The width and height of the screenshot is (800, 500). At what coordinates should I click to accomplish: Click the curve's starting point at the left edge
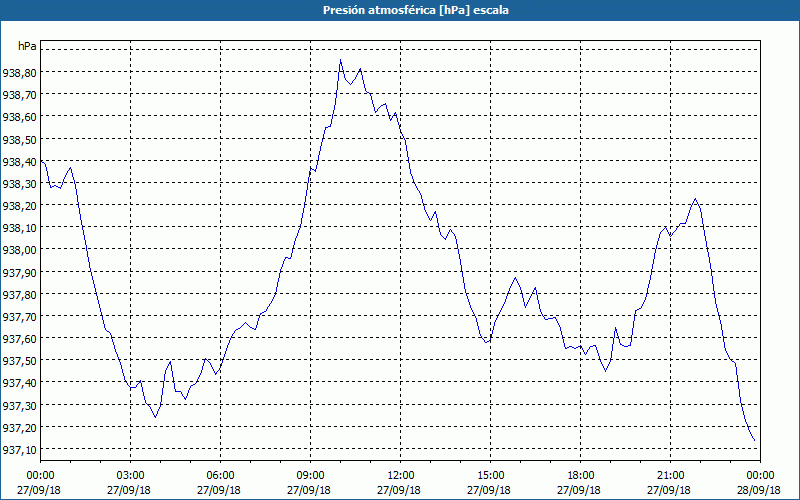coord(41,161)
